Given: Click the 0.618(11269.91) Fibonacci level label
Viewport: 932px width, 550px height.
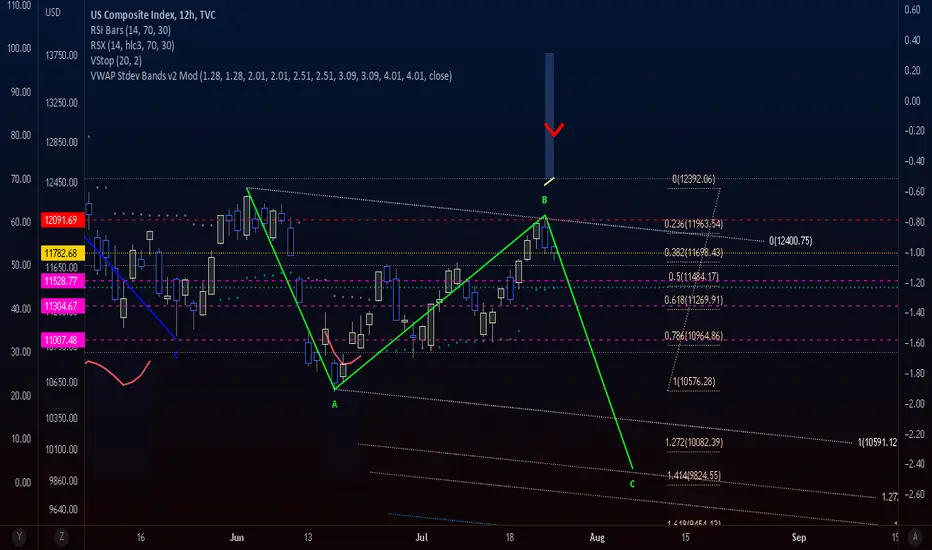Looking at the screenshot, I should [x=693, y=300].
